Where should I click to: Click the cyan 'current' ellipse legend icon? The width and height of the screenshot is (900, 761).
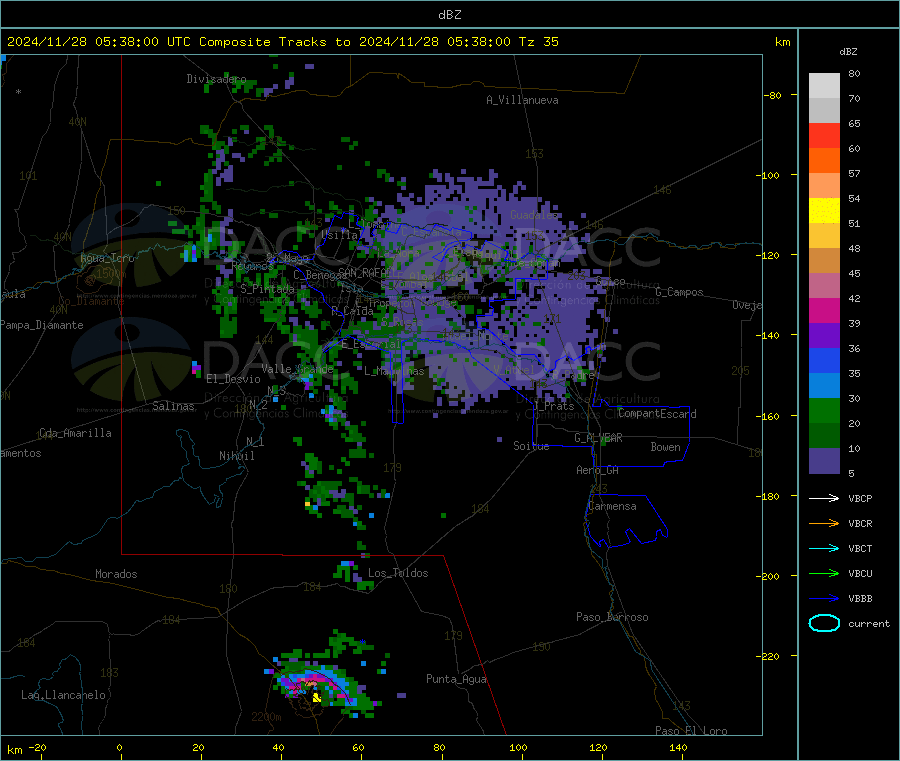pyautogui.click(x=824, y=623)
